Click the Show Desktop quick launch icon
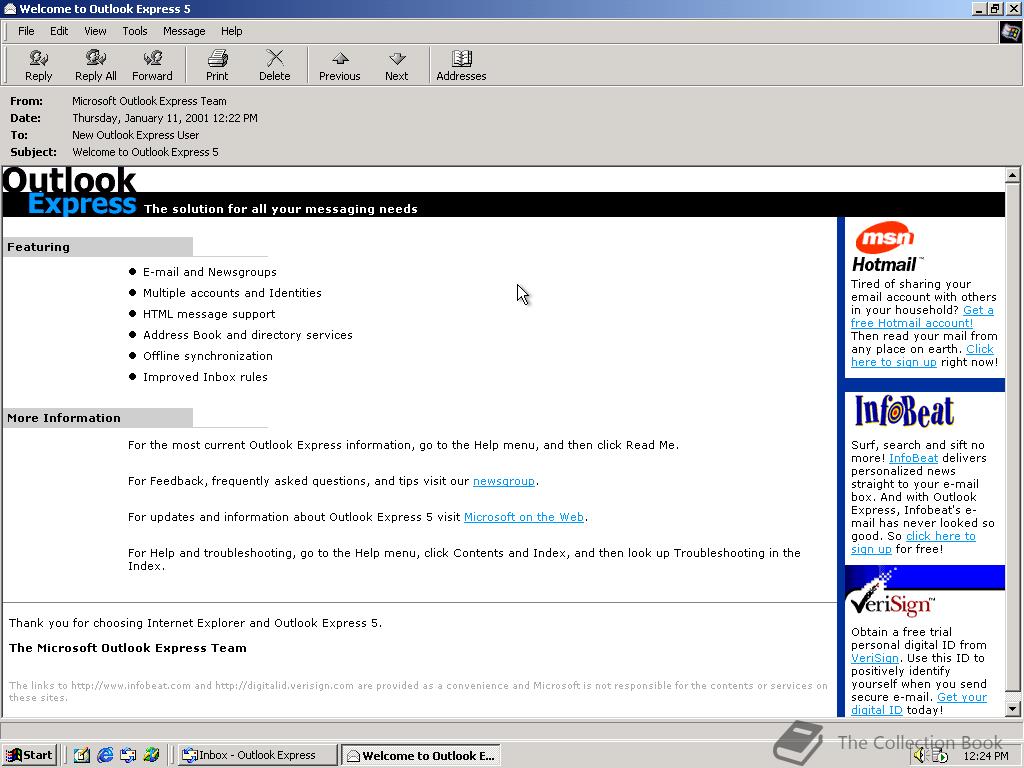The image size is (1024, 768). (82, 755)
